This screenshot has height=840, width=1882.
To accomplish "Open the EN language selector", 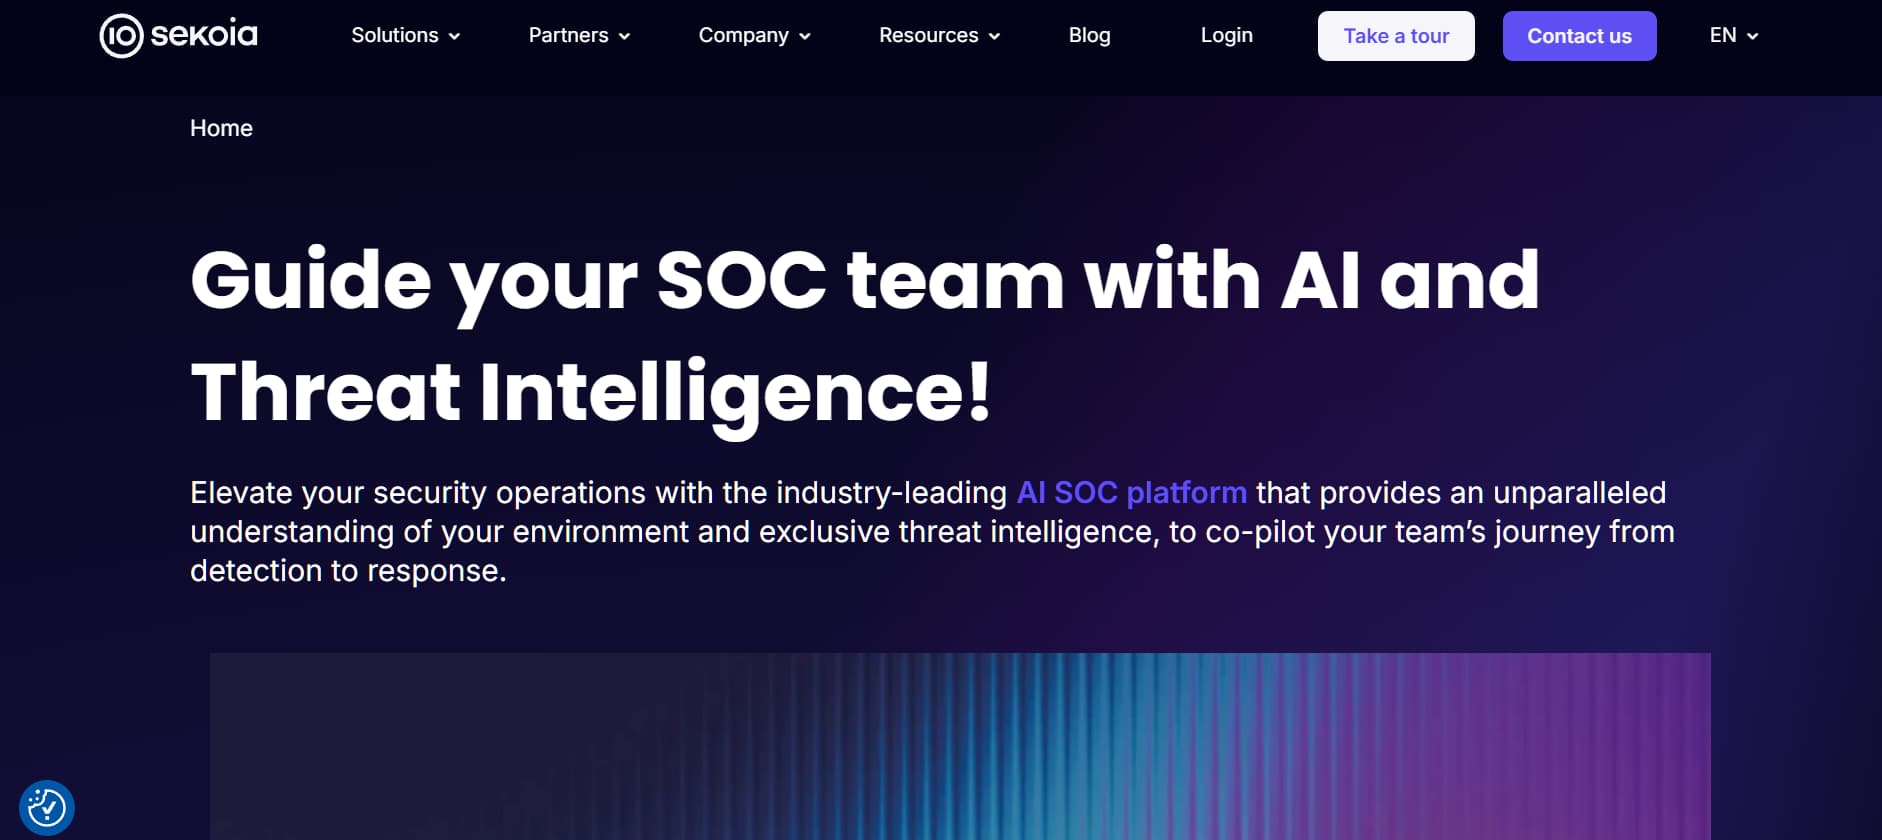I will click(x=1723, y=35).
